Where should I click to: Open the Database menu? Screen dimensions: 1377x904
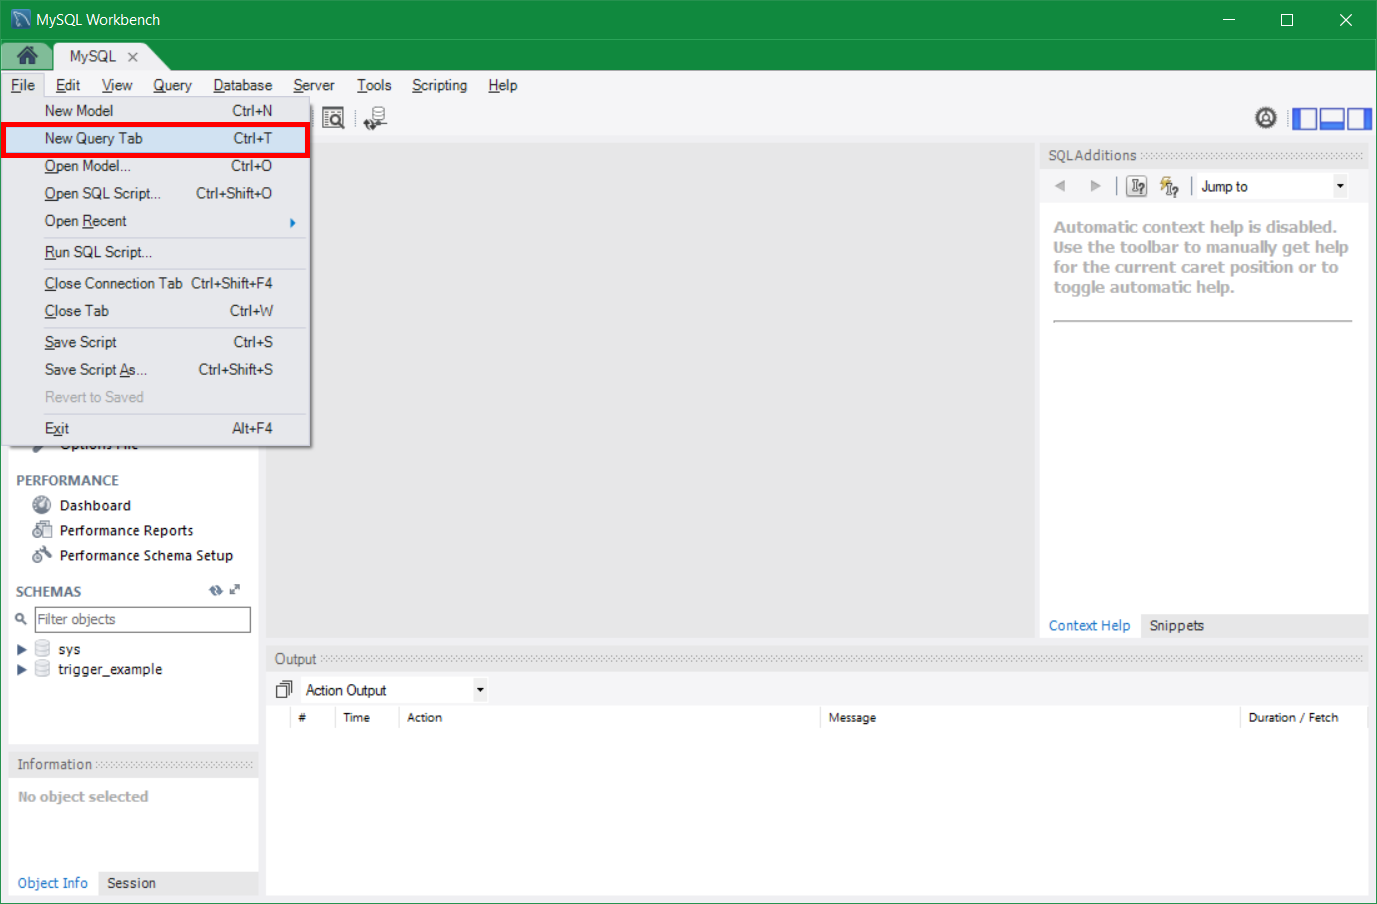[x=243, y=85]
